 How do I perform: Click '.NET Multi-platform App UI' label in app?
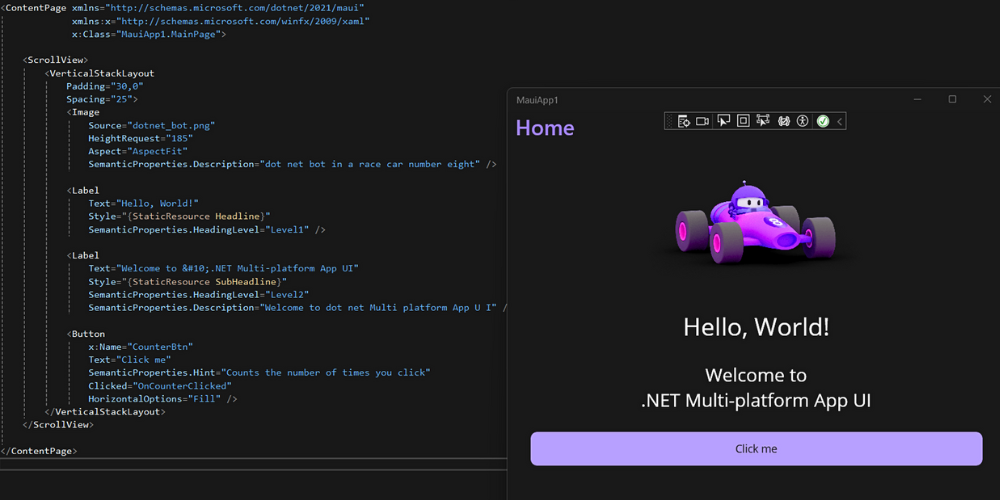click(x=756, y=401)
